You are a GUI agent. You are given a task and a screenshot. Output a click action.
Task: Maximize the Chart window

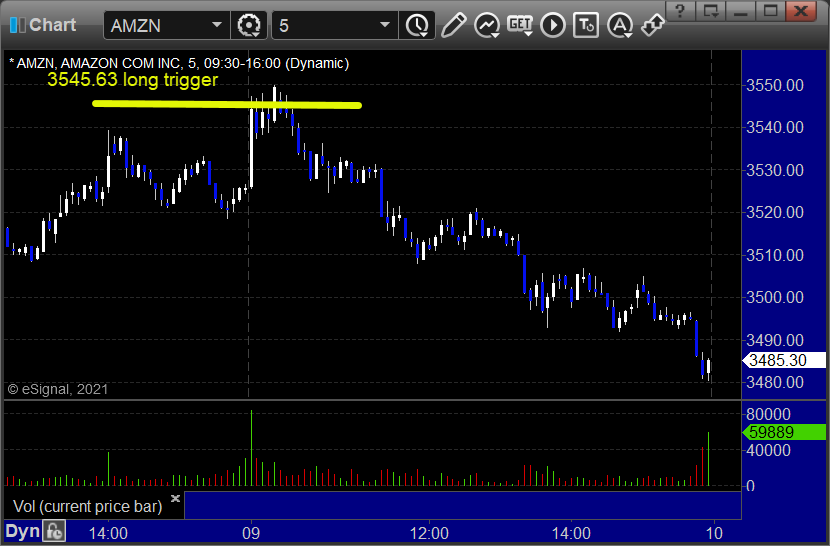(771, 11)
